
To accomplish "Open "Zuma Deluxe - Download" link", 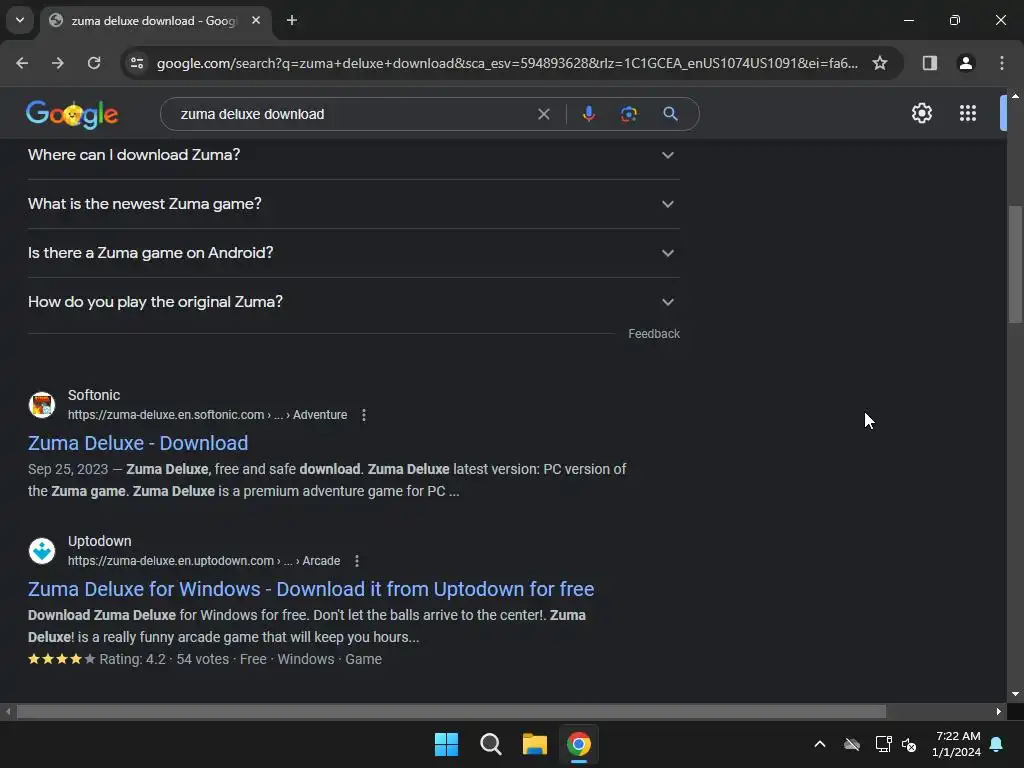I will pyautogui.click(x=138, y=443).
